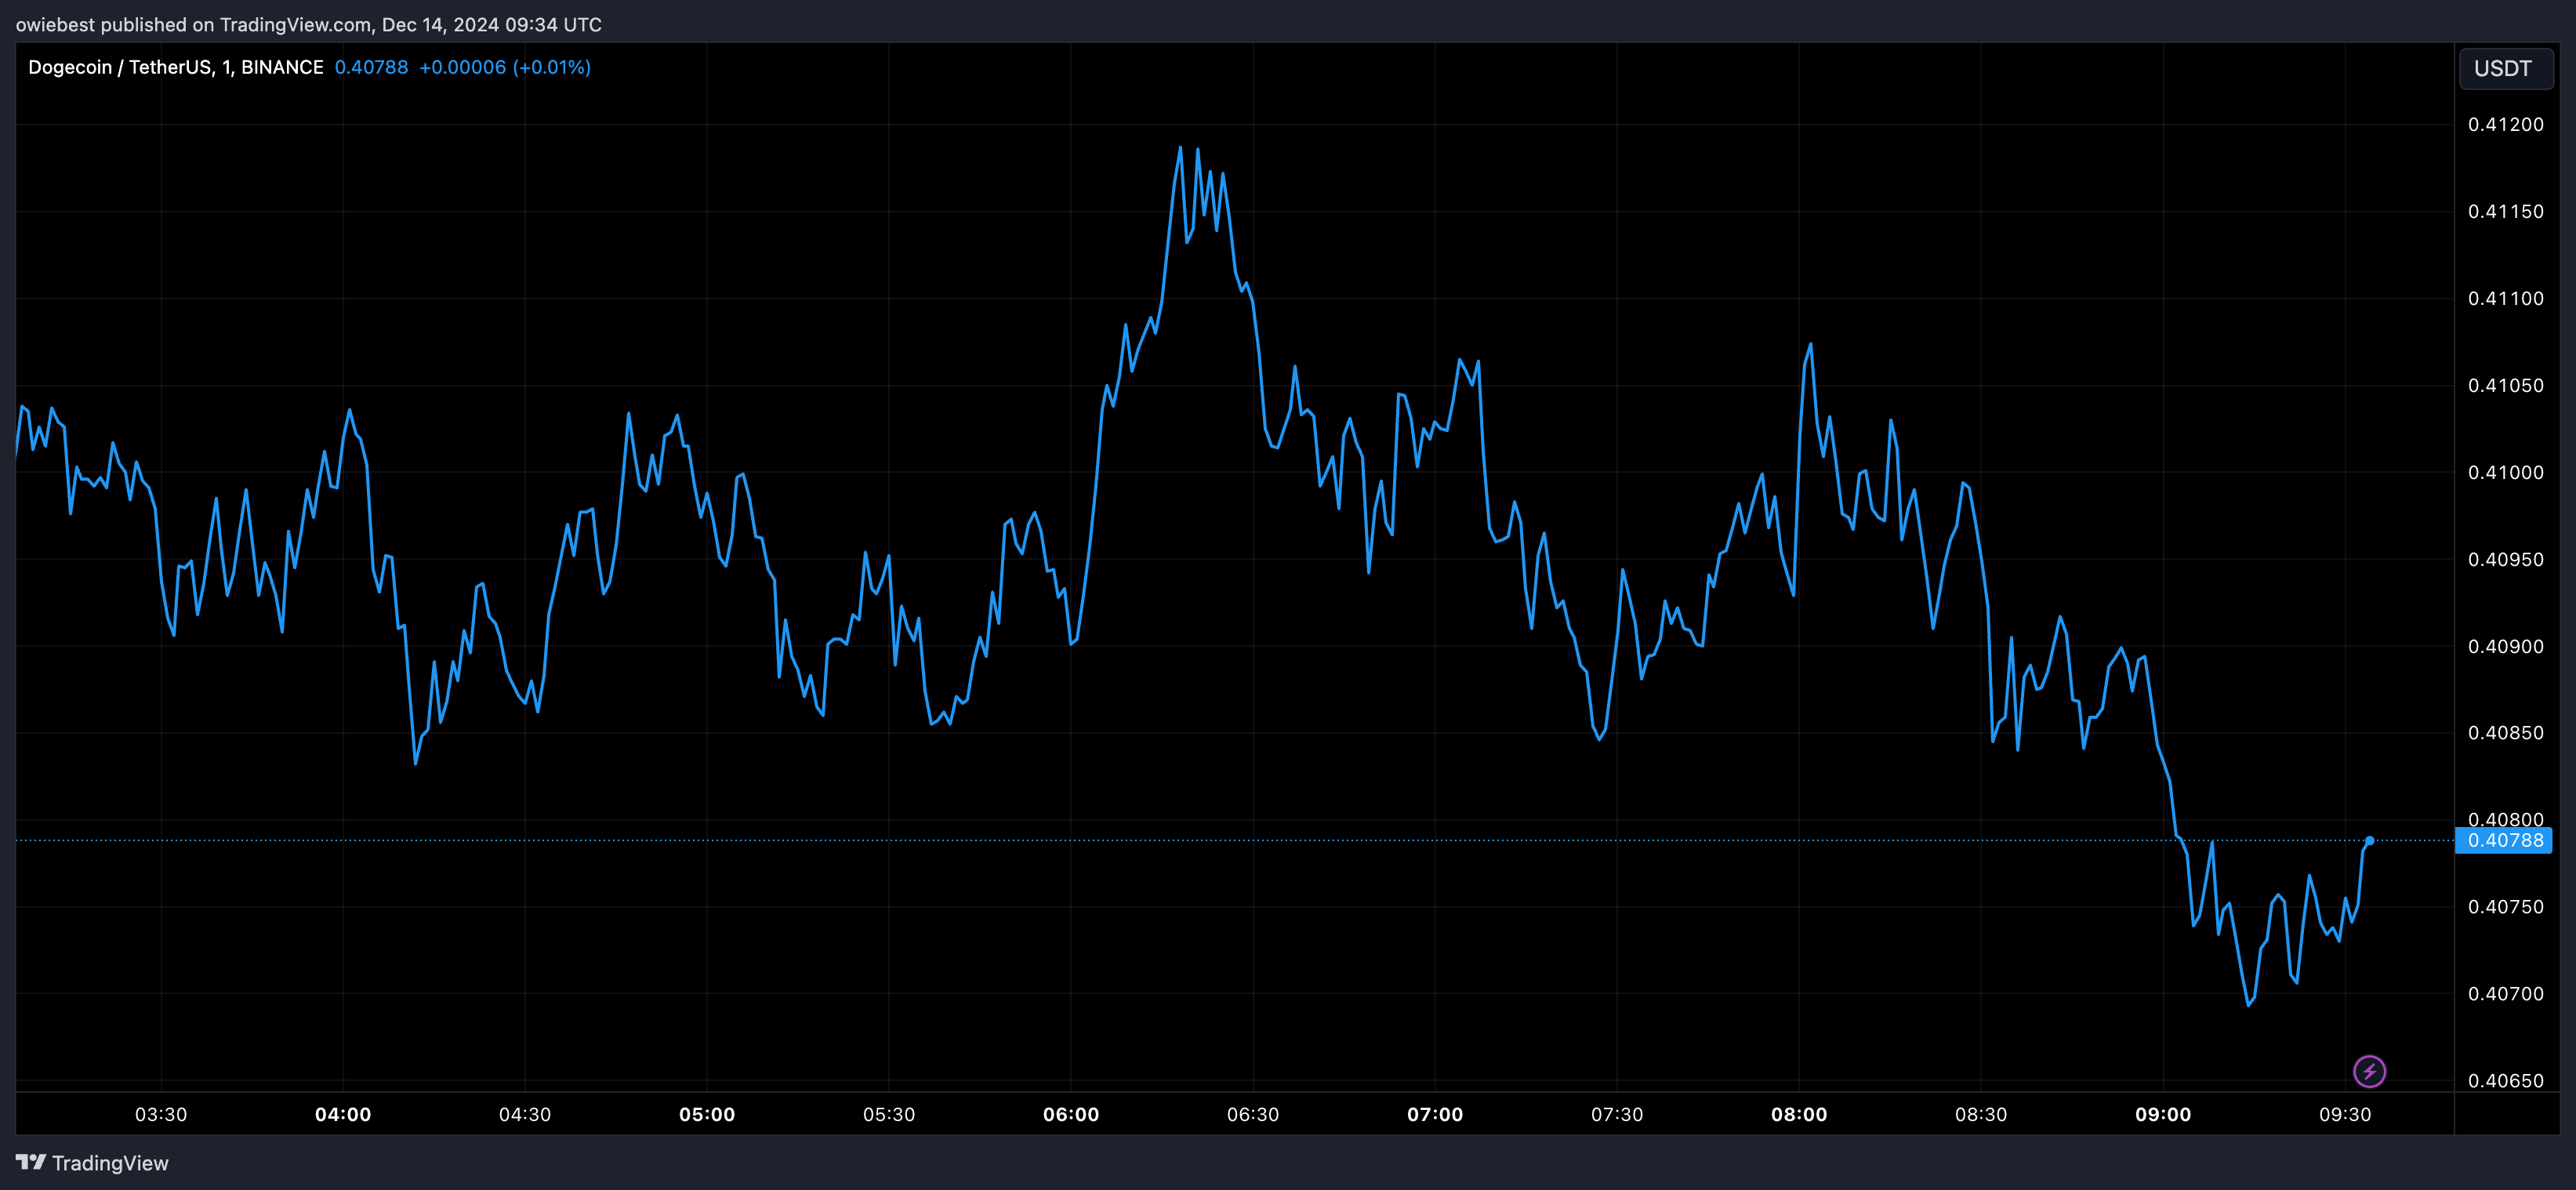The height and width of the screenshot is (1190, 2576).
Task: Click the TradingView footer text link
Action: coord(110,1163)
